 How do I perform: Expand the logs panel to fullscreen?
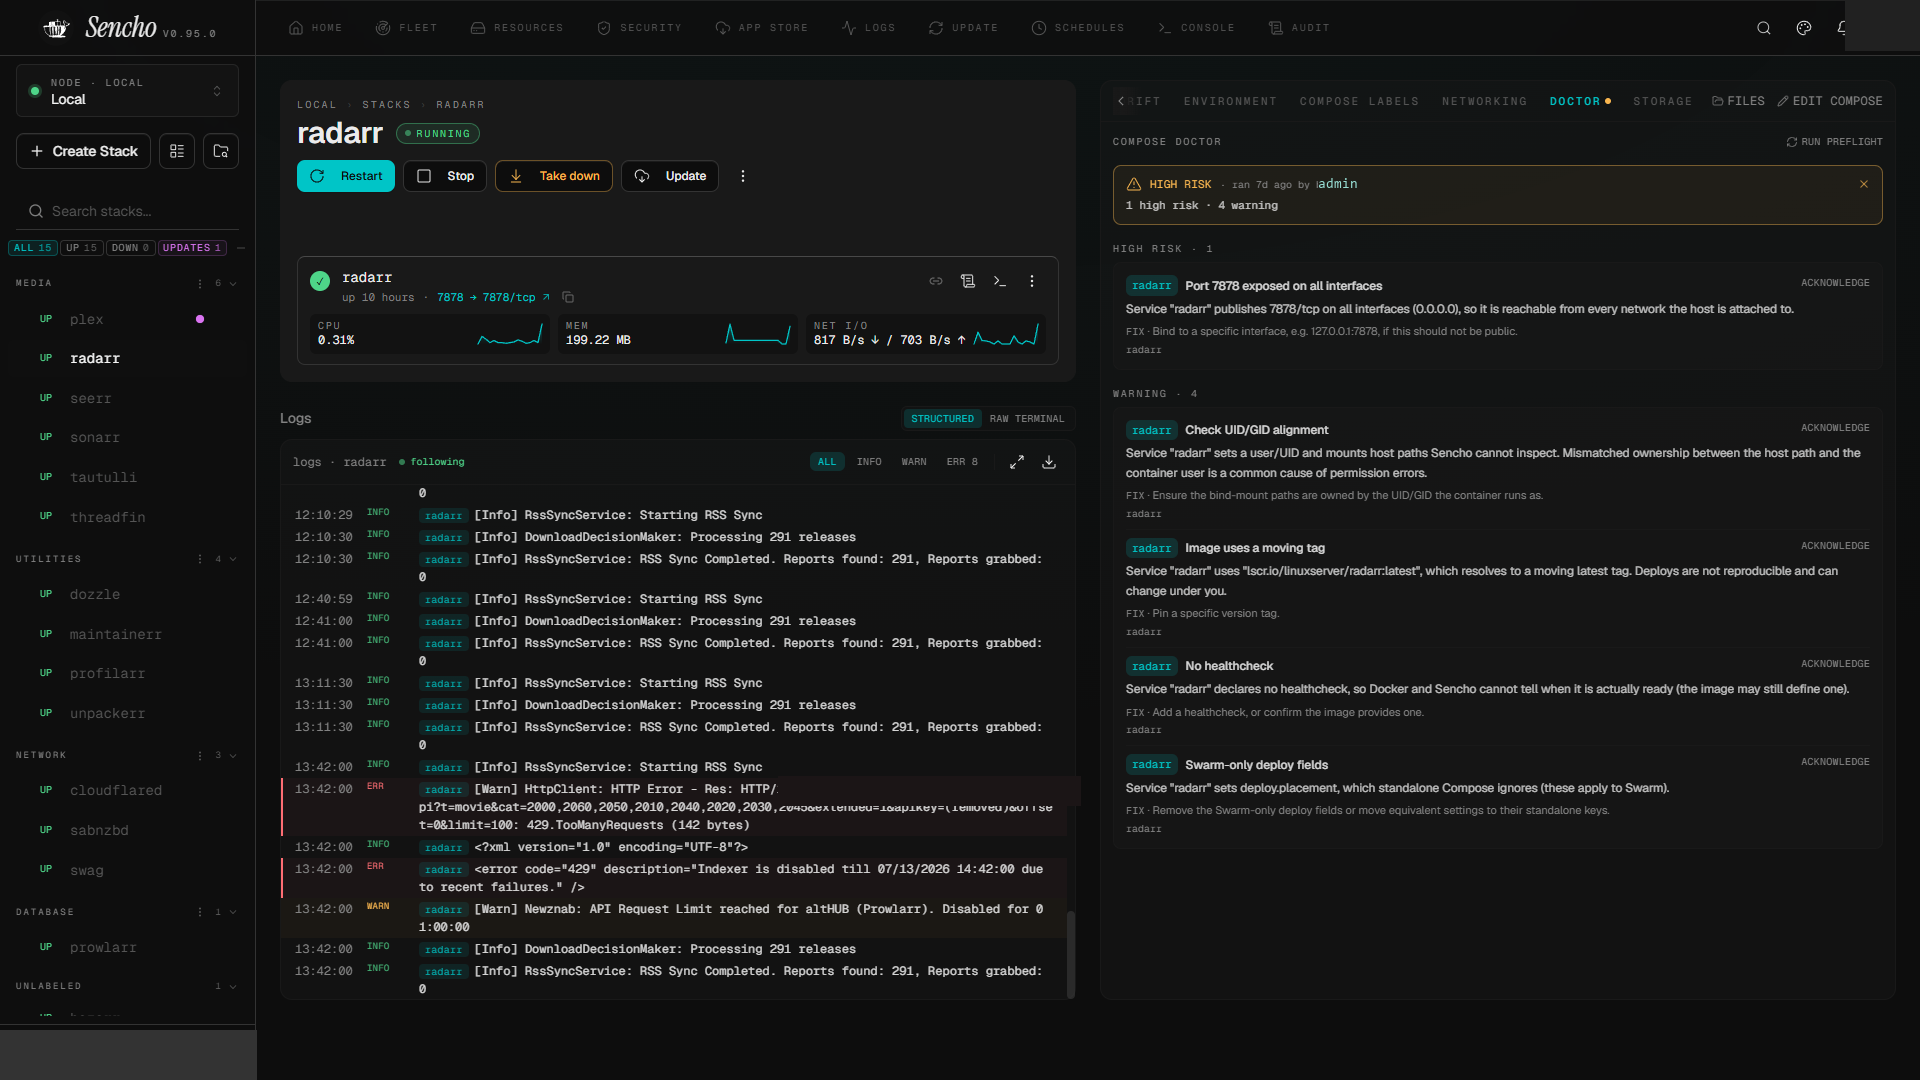click(x=1017, y=462)
